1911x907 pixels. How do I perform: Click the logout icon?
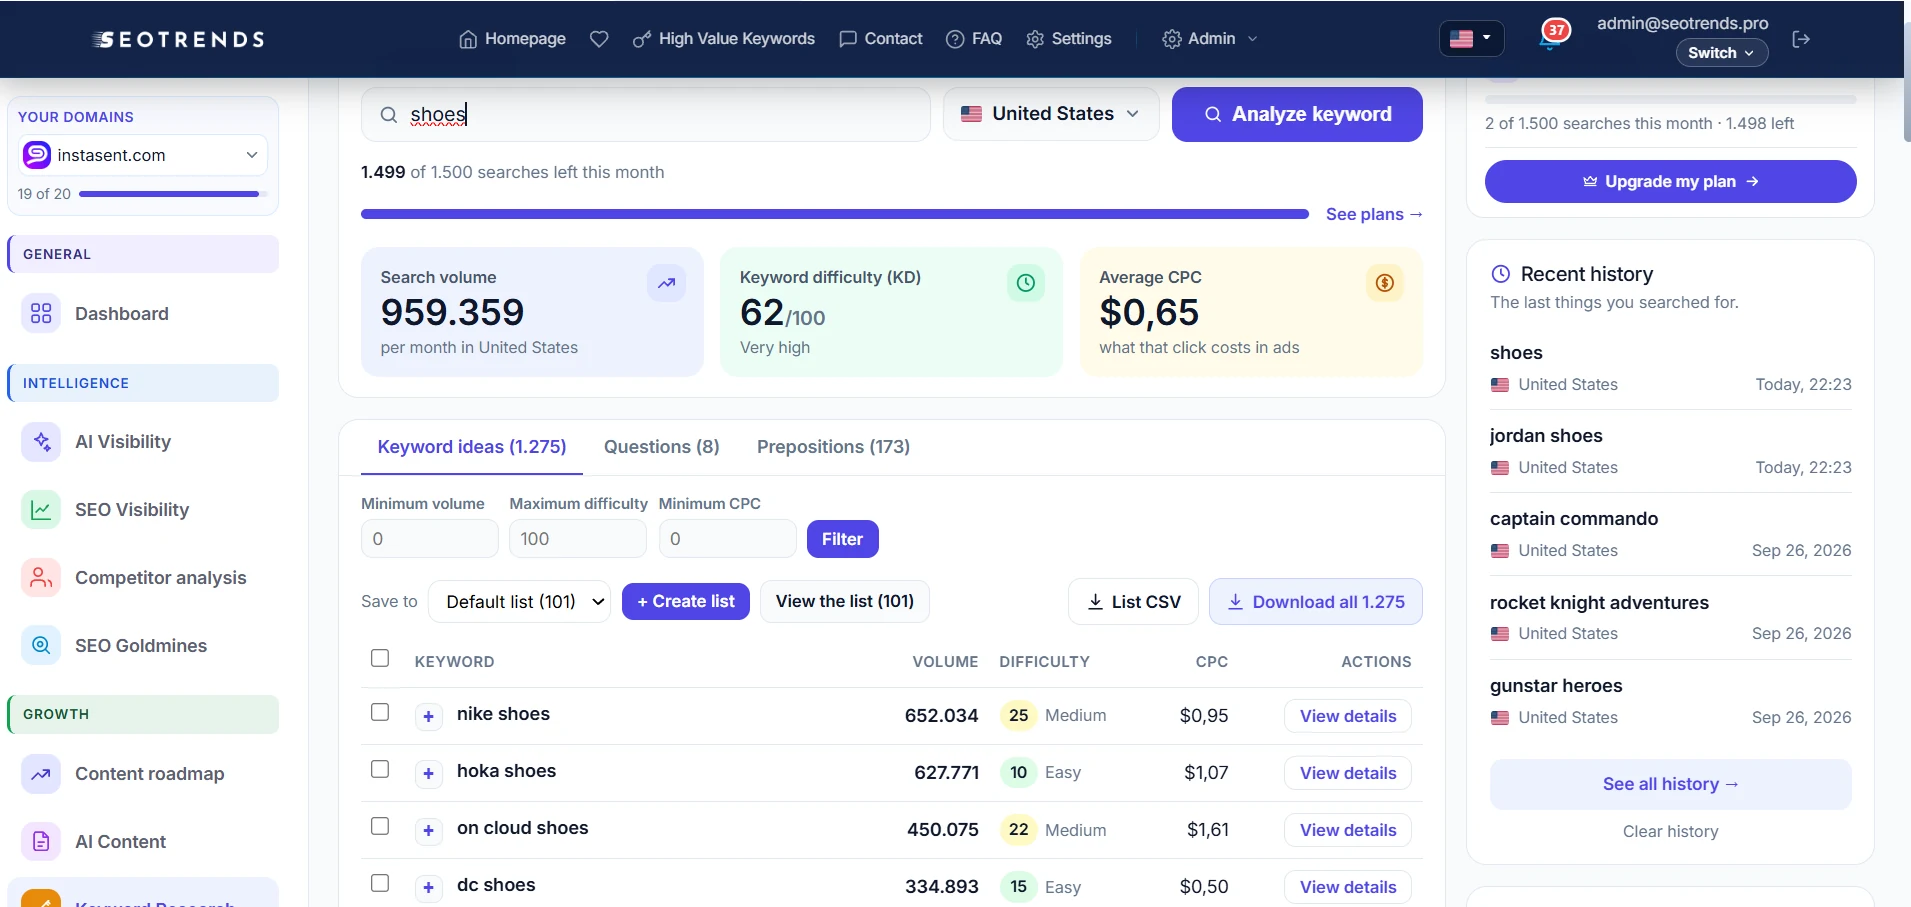pos(1801,39)
